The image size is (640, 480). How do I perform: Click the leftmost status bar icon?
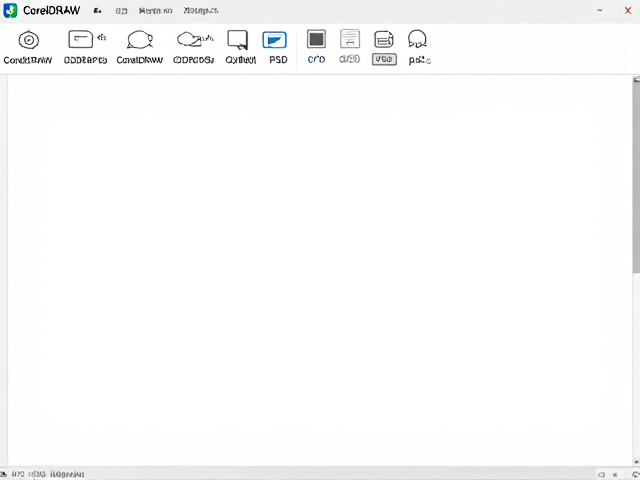pos(3,474)
